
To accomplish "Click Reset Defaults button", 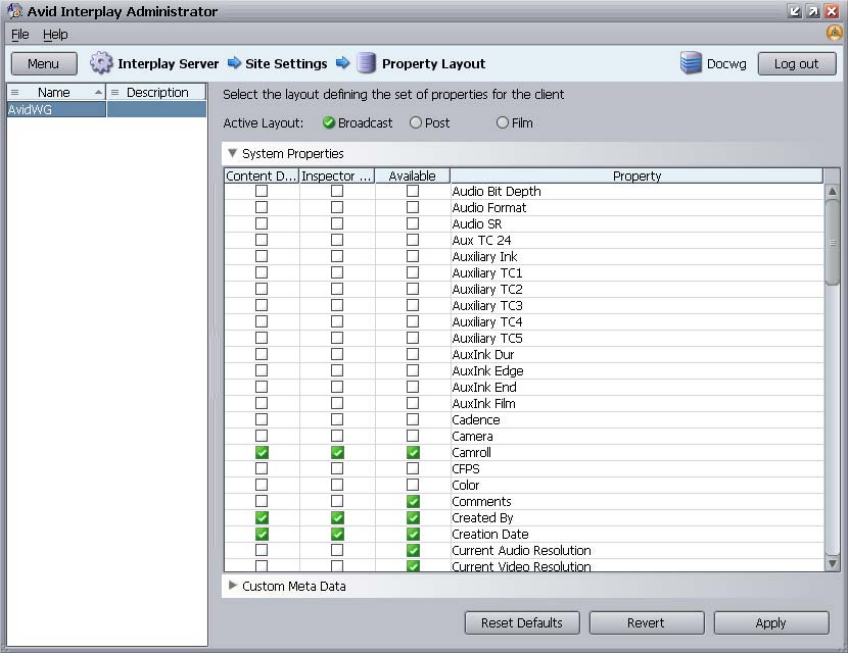I will [522, 623].
